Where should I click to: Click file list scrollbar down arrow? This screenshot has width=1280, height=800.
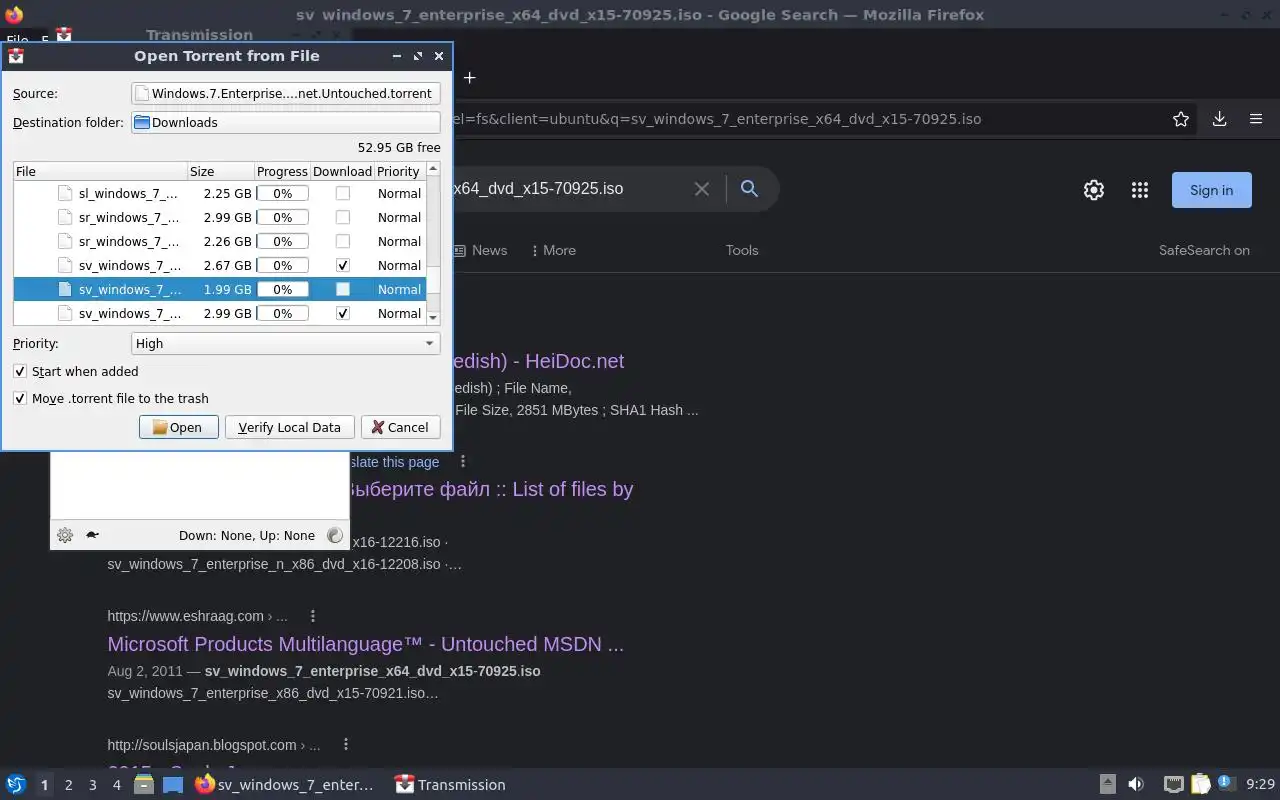click(x=433, y=317)
